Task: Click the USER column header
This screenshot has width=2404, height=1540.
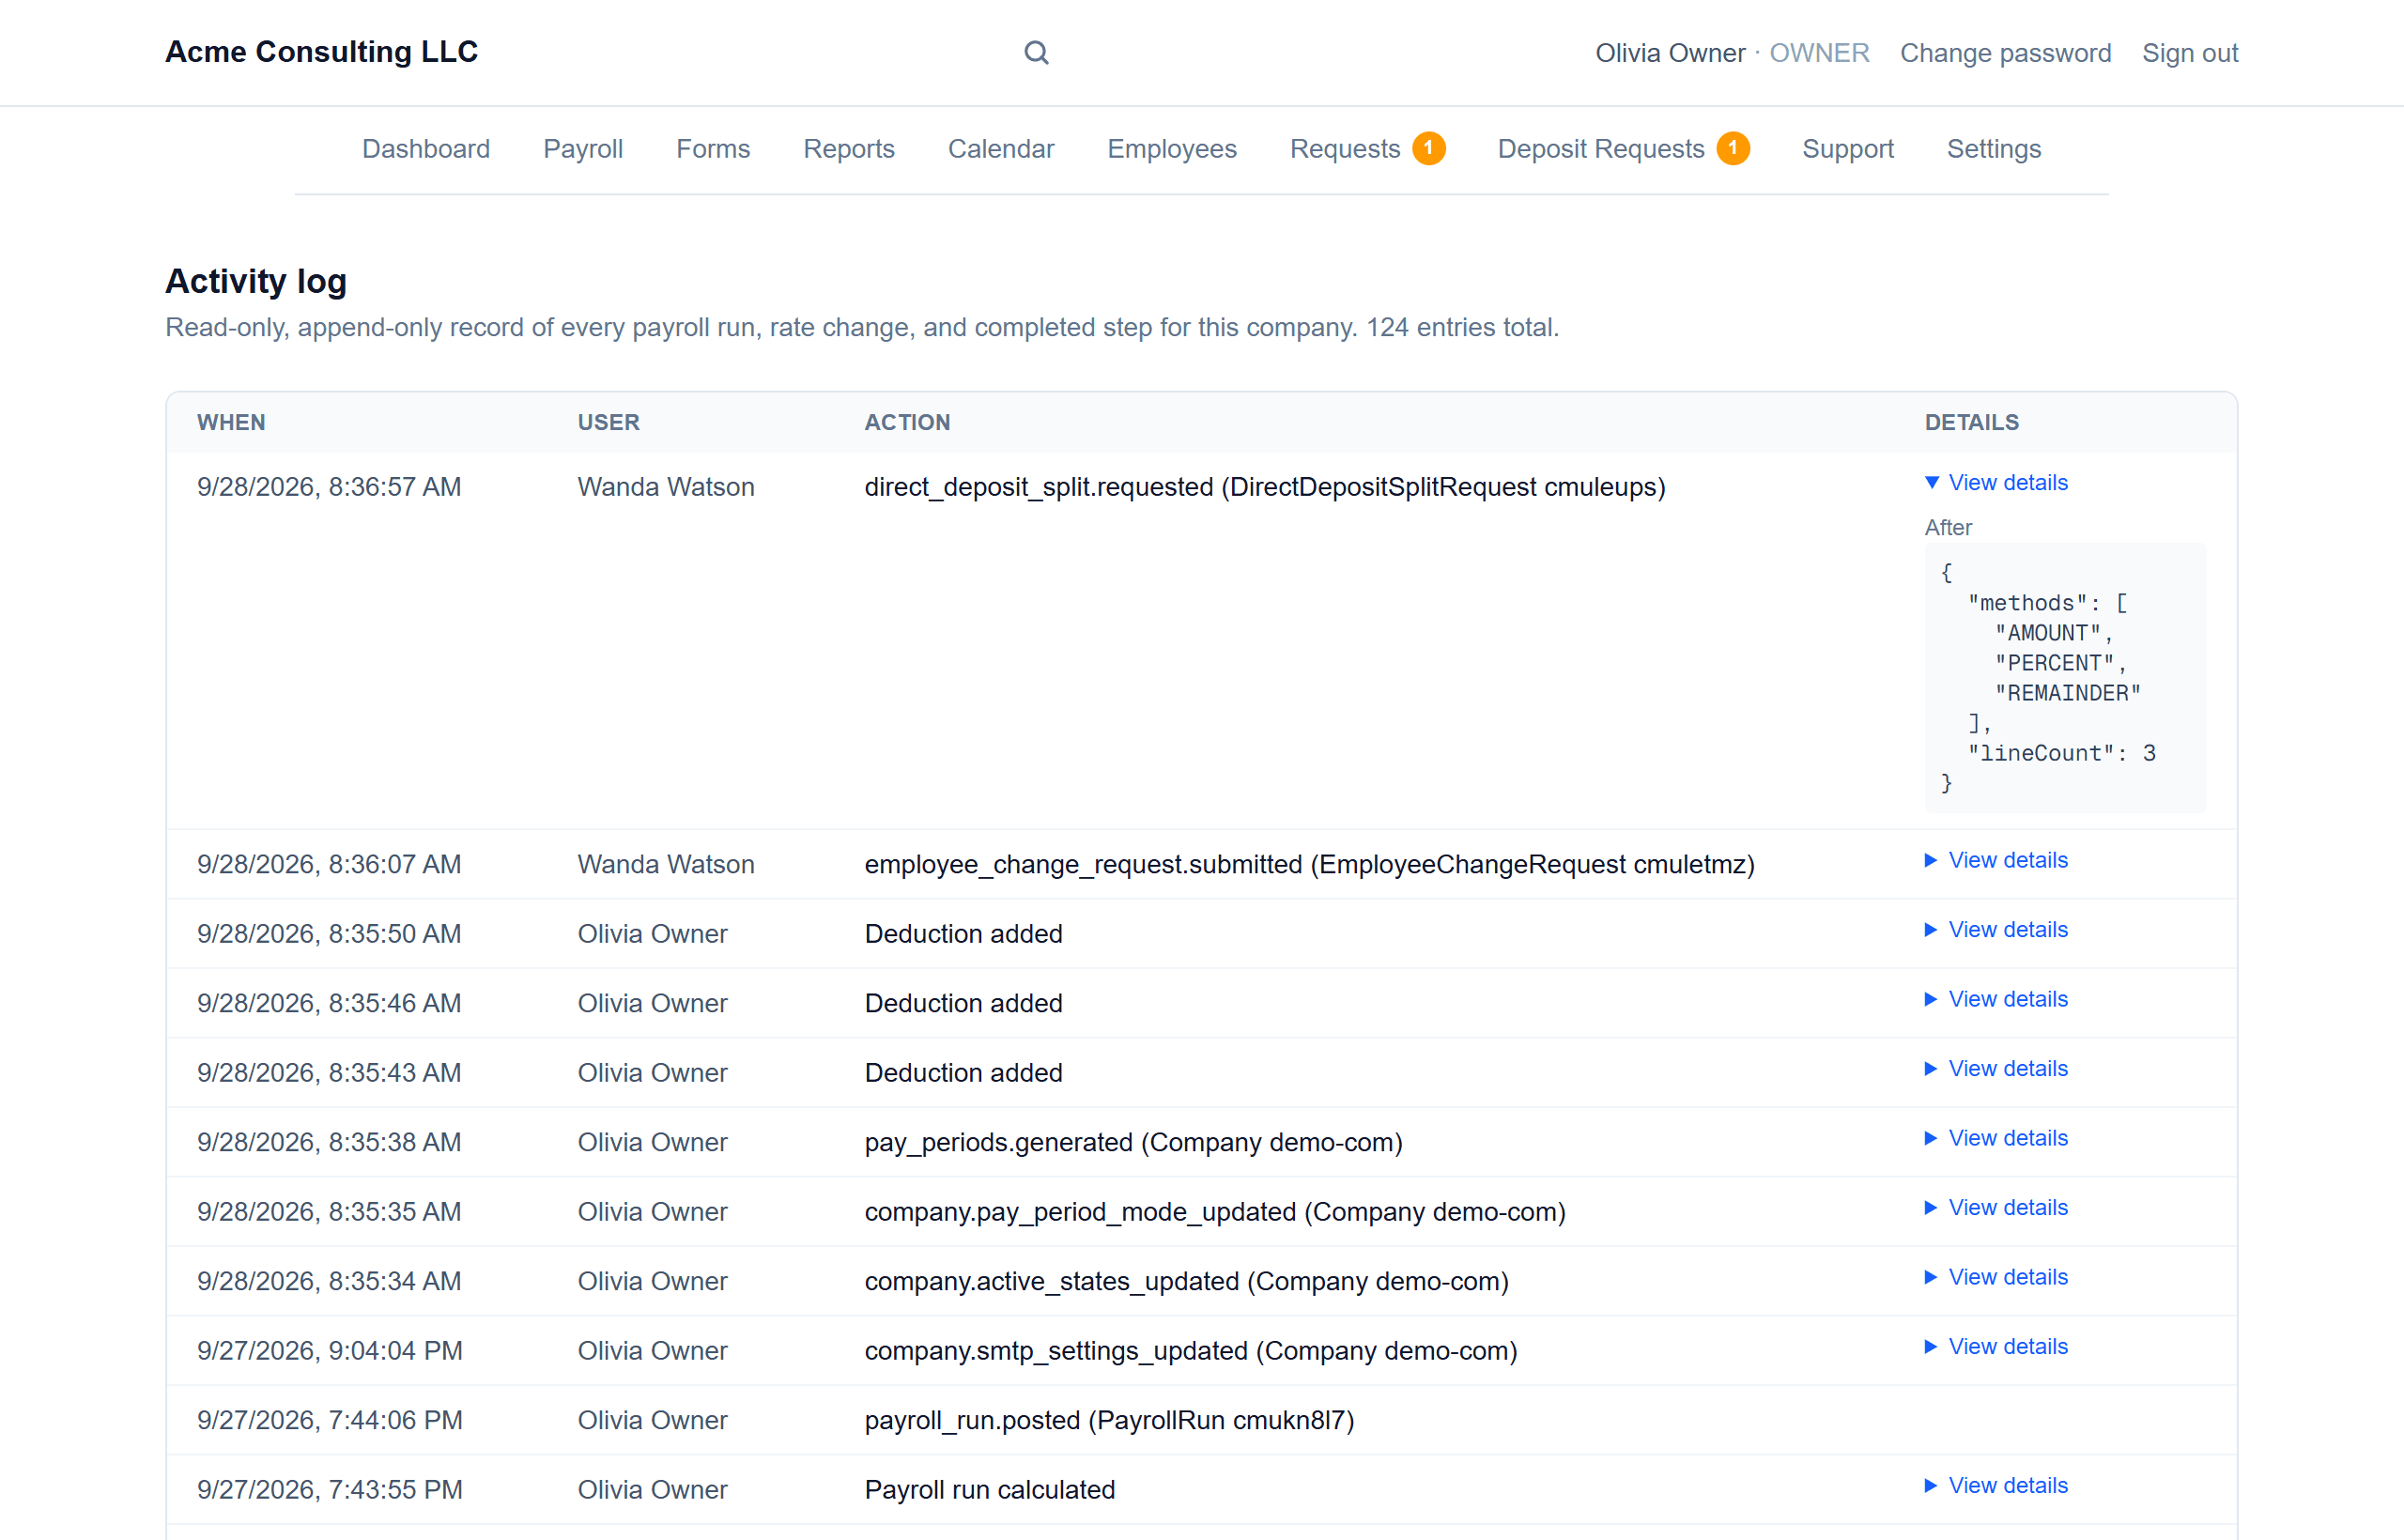Action: (x=608, y=422)
